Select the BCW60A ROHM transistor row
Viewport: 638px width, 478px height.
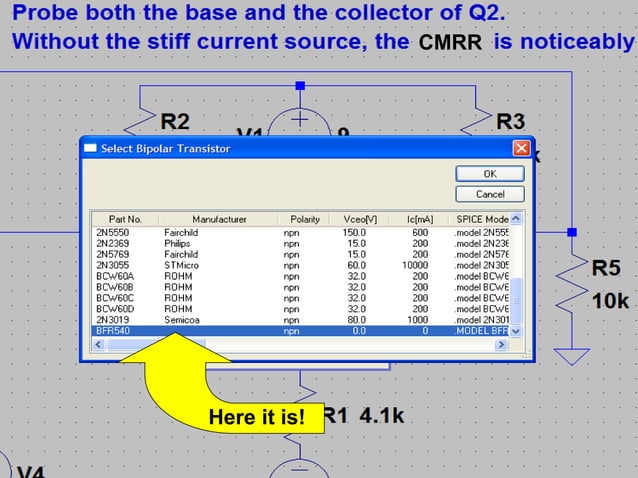point(301,276)
